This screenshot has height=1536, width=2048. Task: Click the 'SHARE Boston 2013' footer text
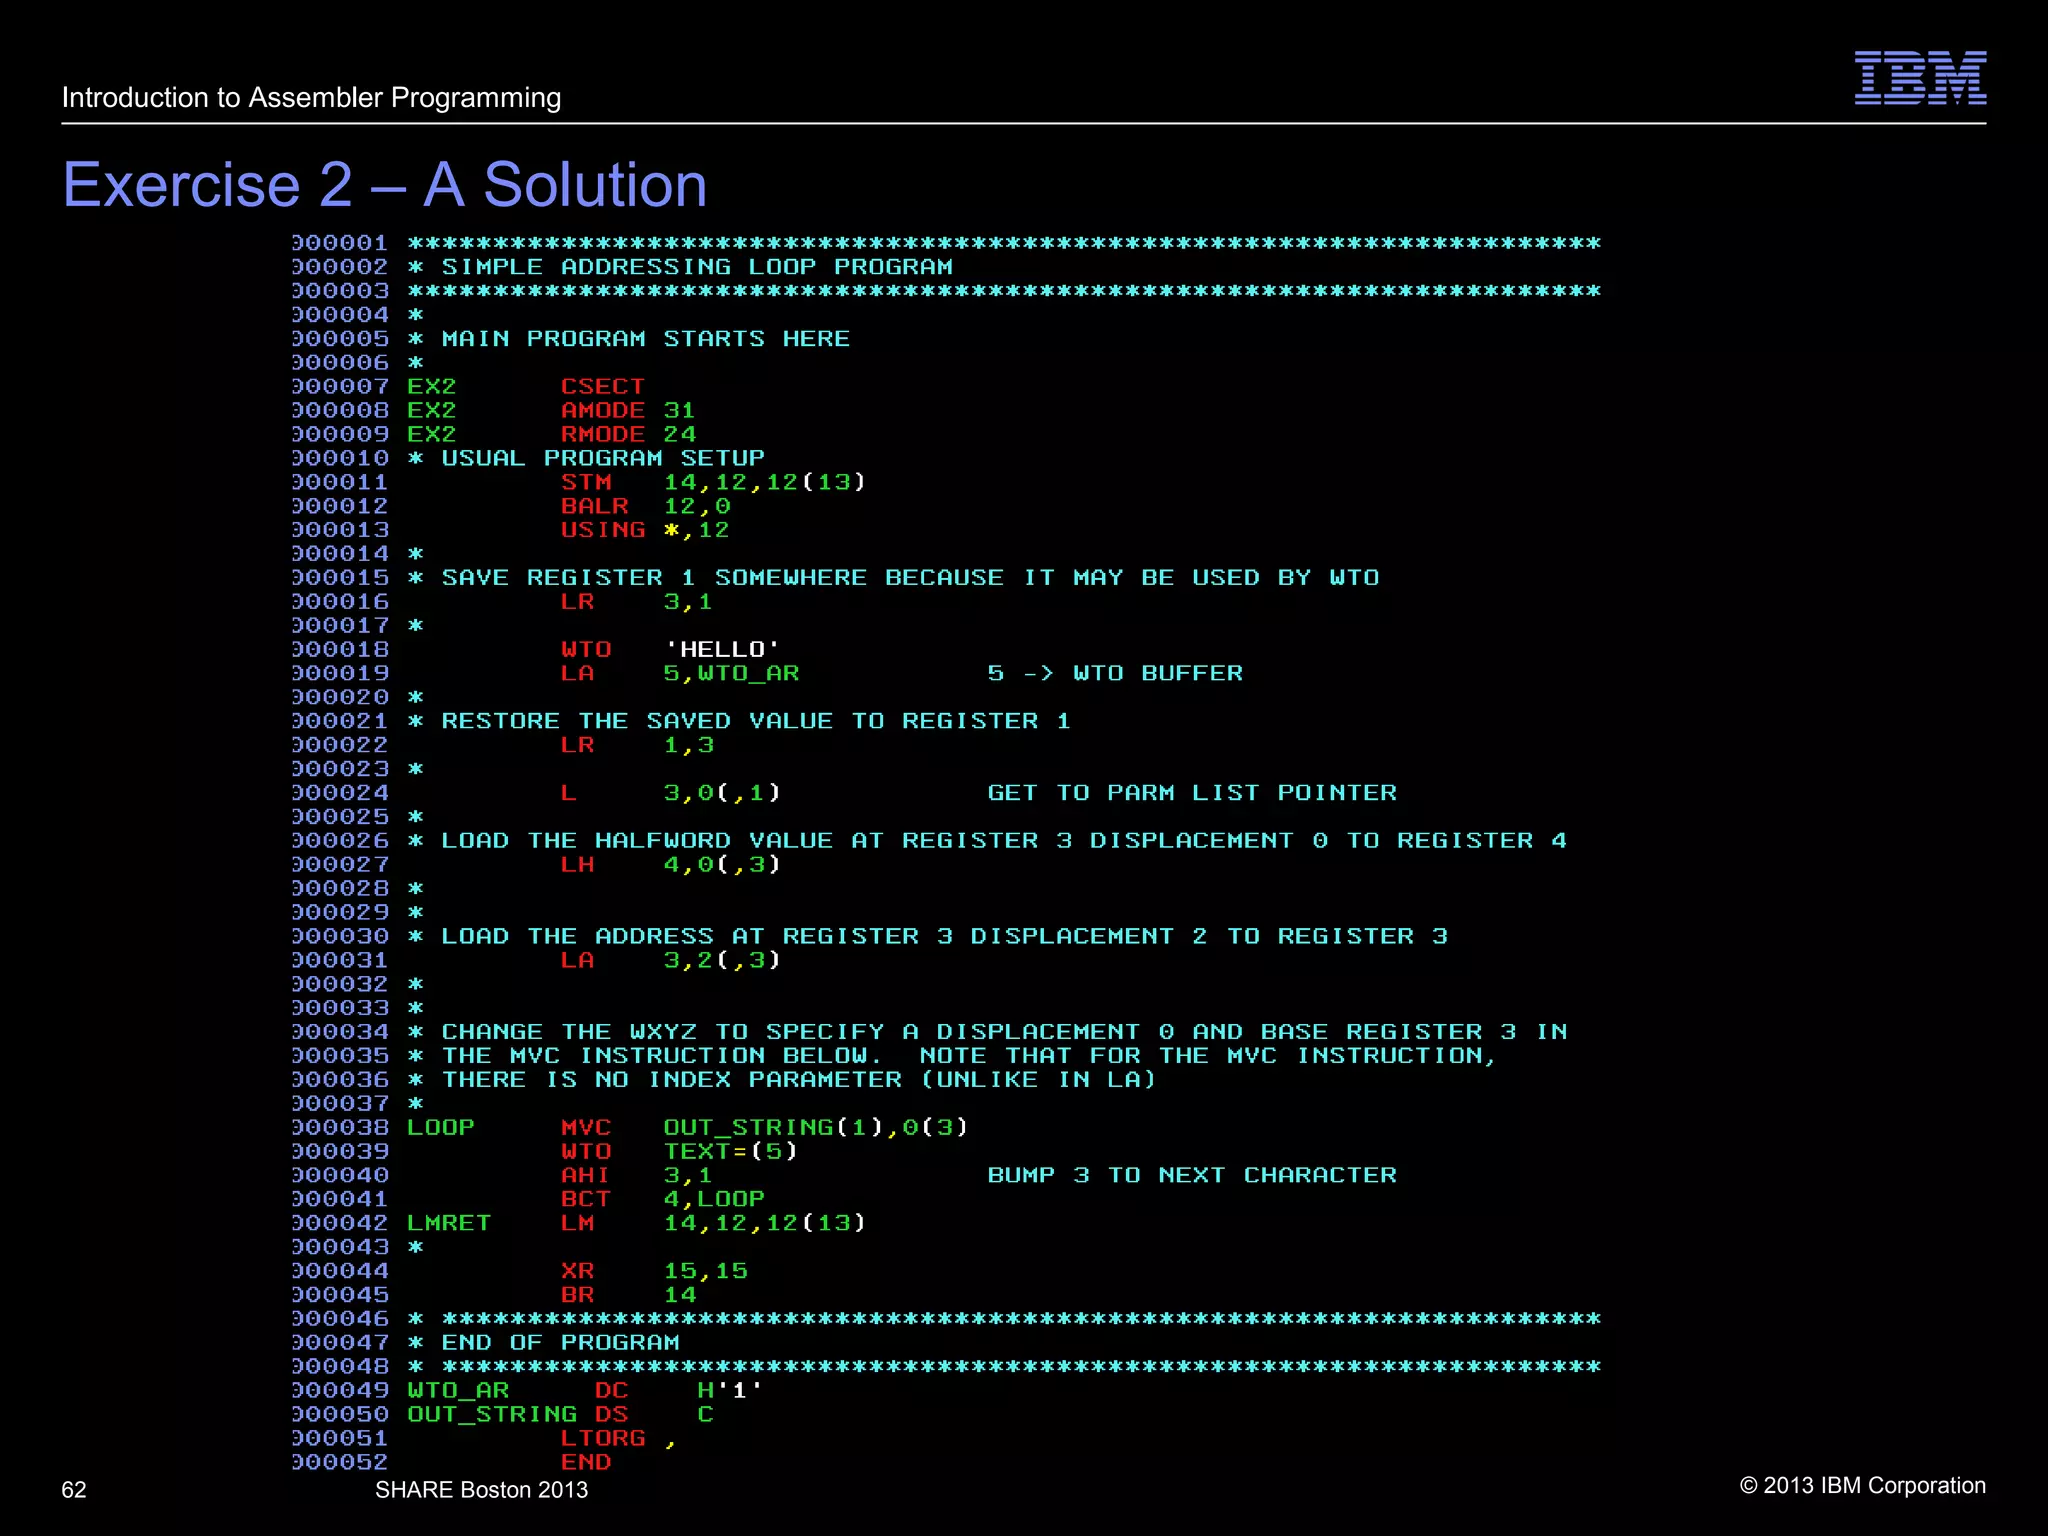[482, 1490]
